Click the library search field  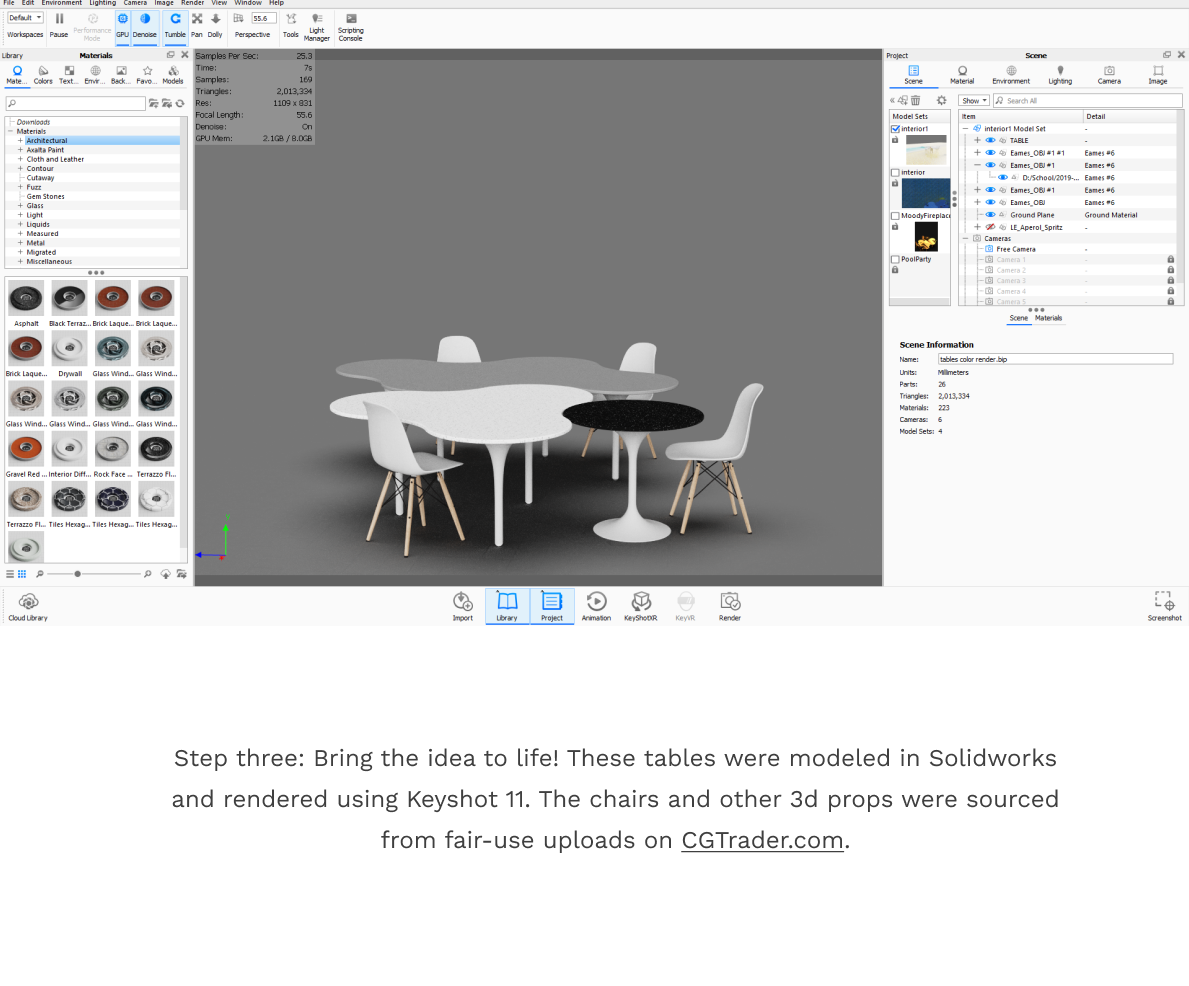click(75, 103)
